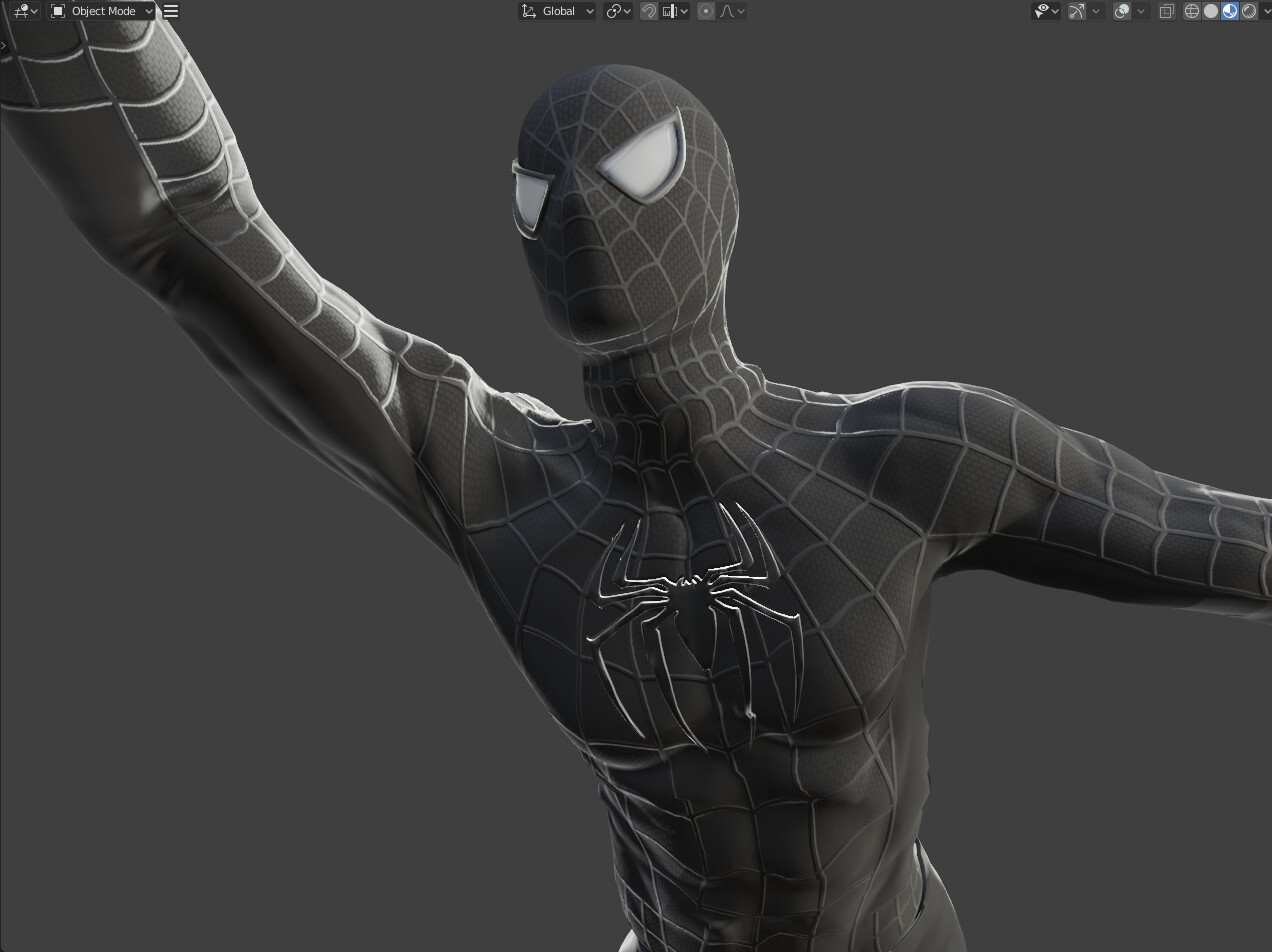Switch to Wireframe viewport shading
The width and height of the screenshot is (1272, 952).
1192,11
